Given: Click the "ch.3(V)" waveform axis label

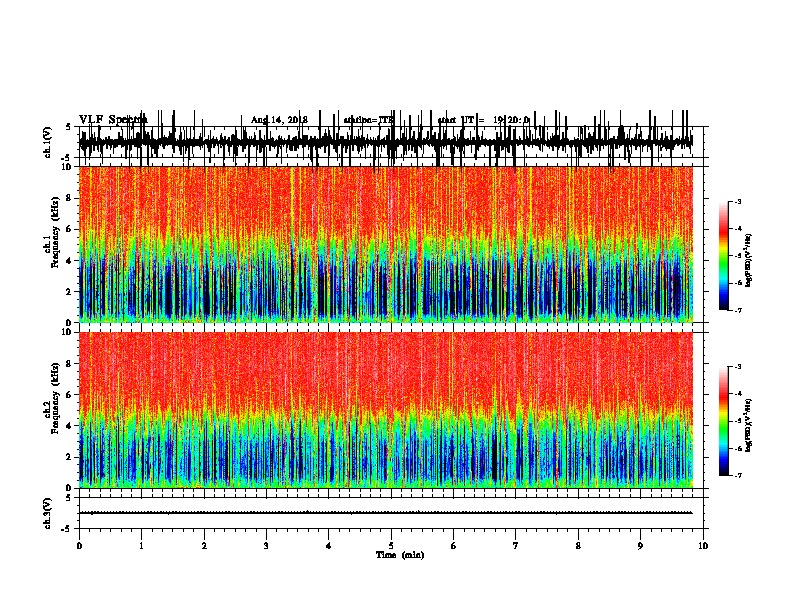Looking at the screenshot, I should tap(47, 513).
